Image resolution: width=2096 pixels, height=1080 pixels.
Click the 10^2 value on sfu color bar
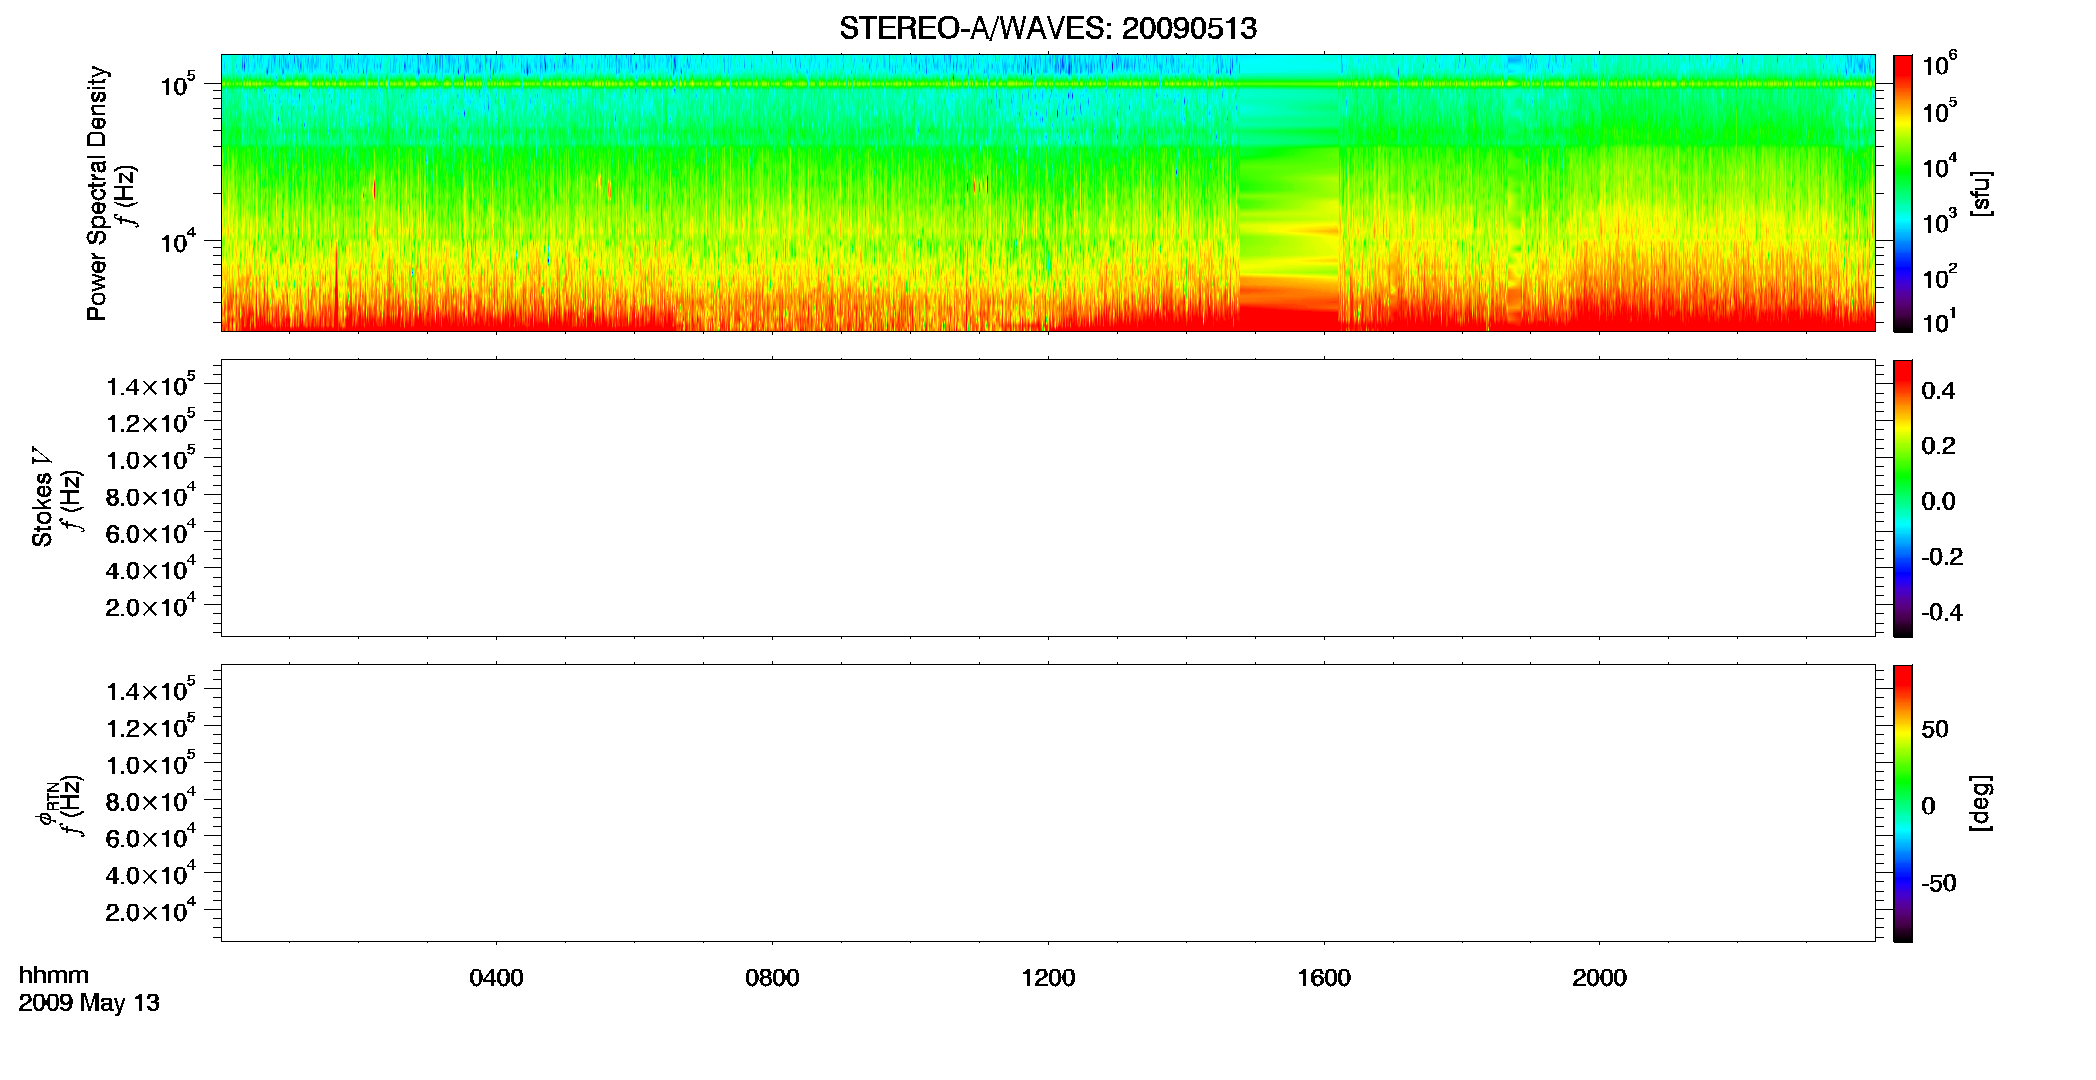click(x=1939, y=275)
